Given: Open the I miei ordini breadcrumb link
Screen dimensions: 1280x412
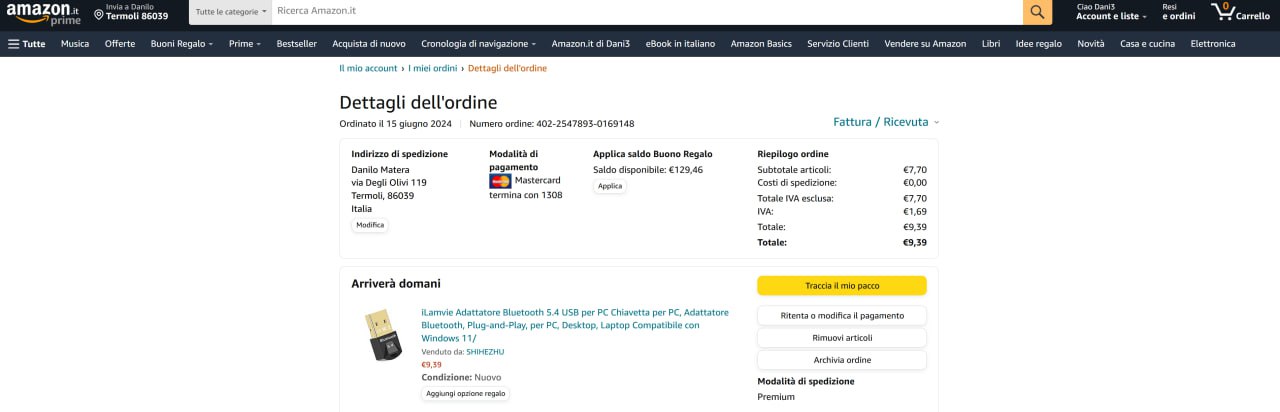Looking at the screenshot, I should [432, 68].
